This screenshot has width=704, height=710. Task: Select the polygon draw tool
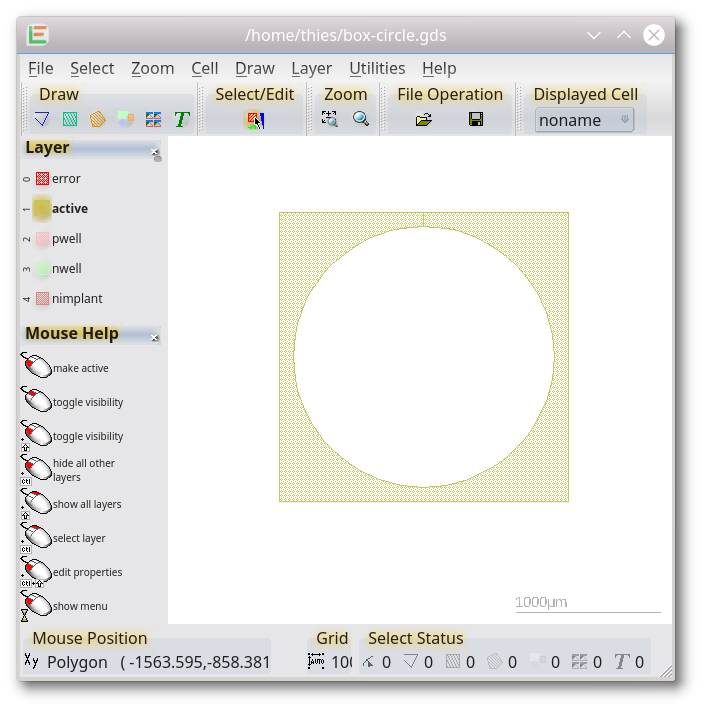pos(42,120)
